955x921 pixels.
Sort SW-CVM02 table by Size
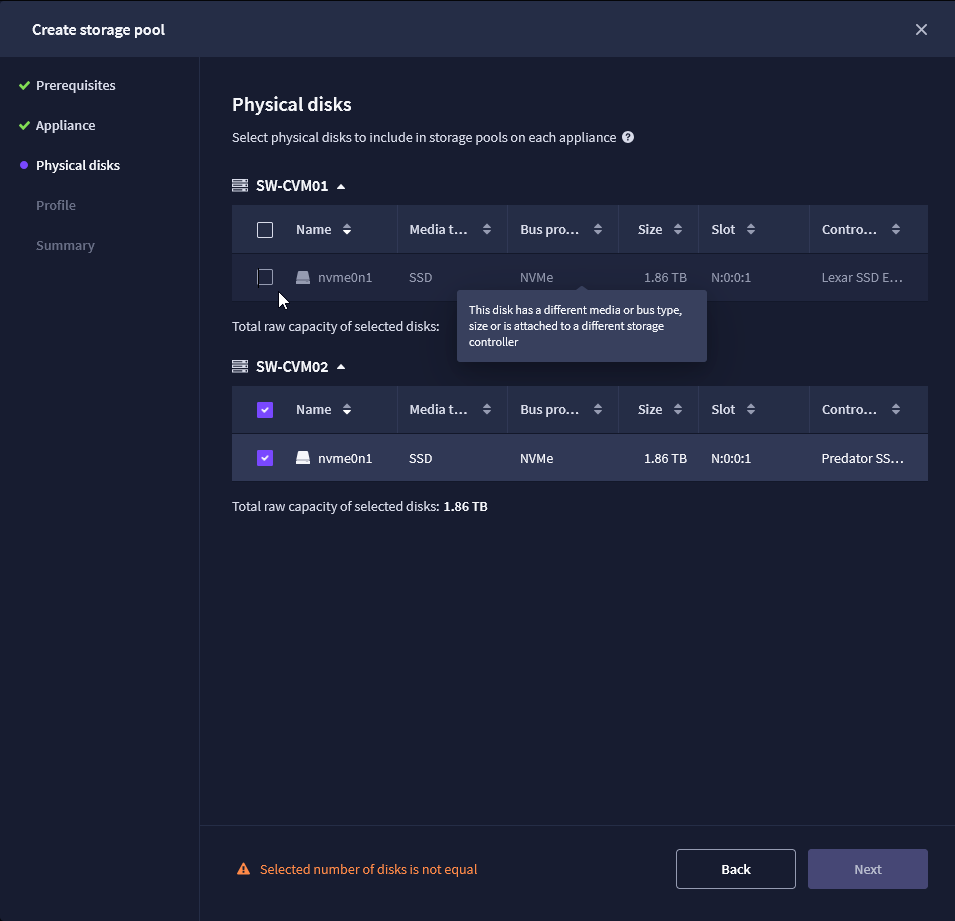[677, 409]
